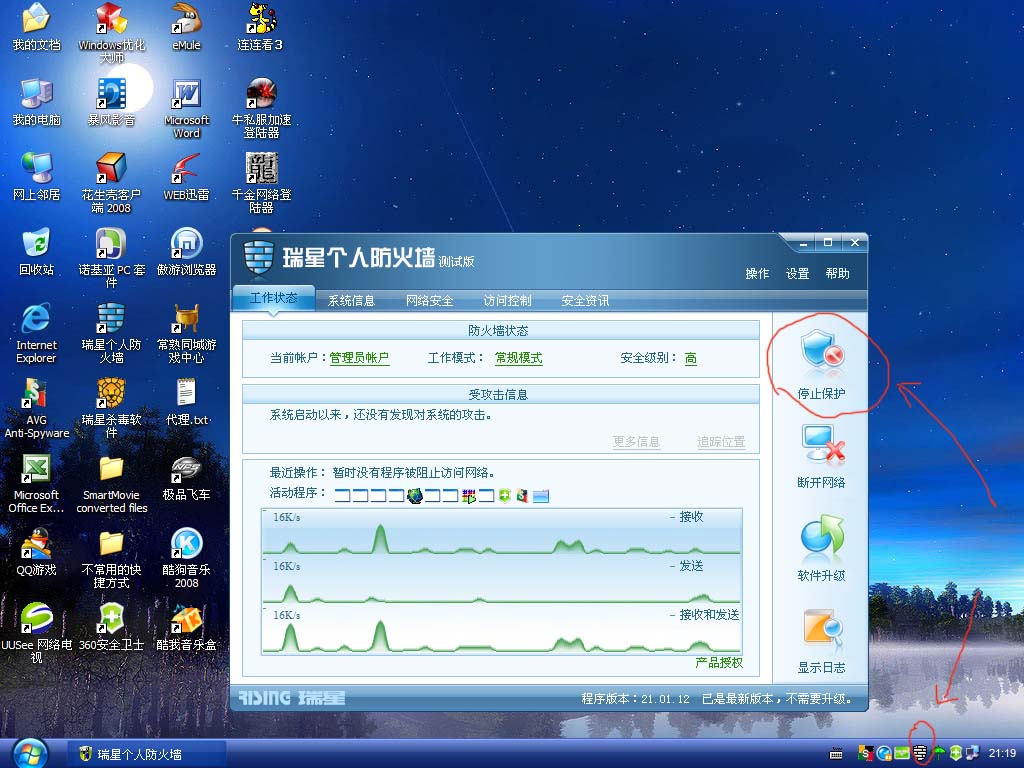Select the QQ游戏 desktop icon
The height and width of the screenshot is (768, 1024).
click(x=36, y=552)
